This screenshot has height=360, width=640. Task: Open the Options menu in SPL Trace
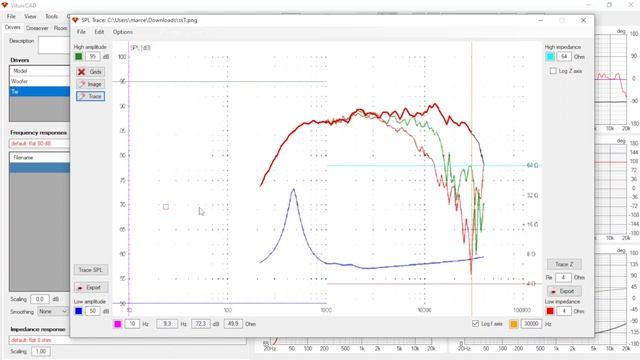(x=122, y=32)
